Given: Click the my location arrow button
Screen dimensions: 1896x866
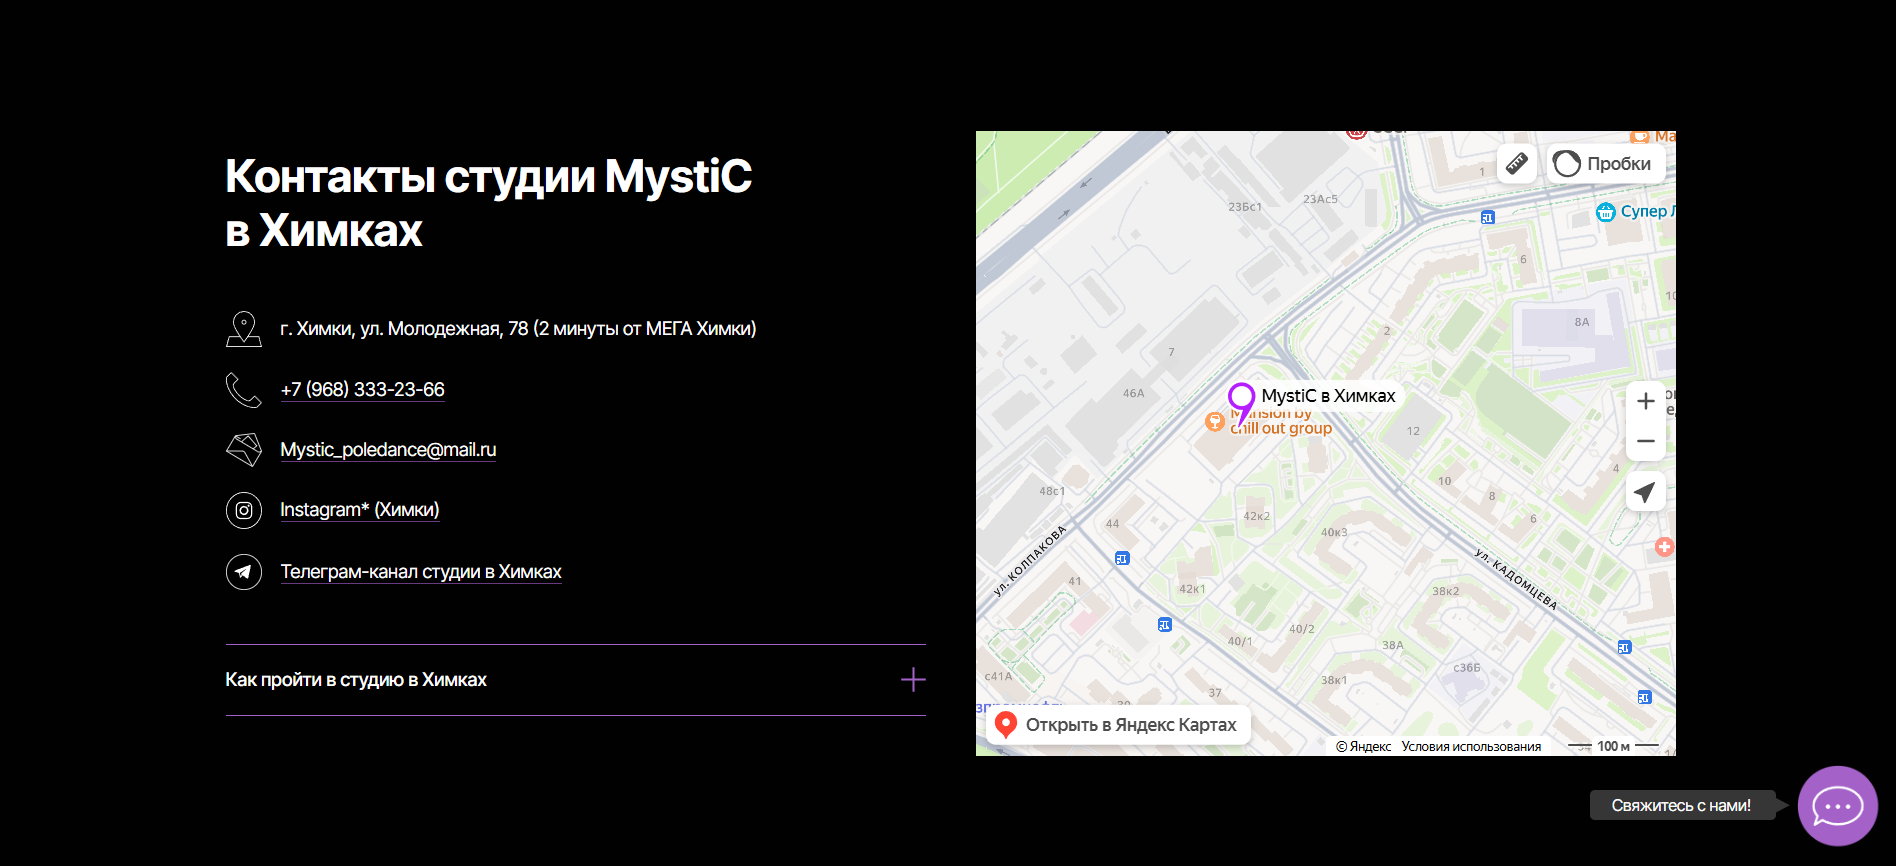Looking at the screenshot, I should 1645,492.
